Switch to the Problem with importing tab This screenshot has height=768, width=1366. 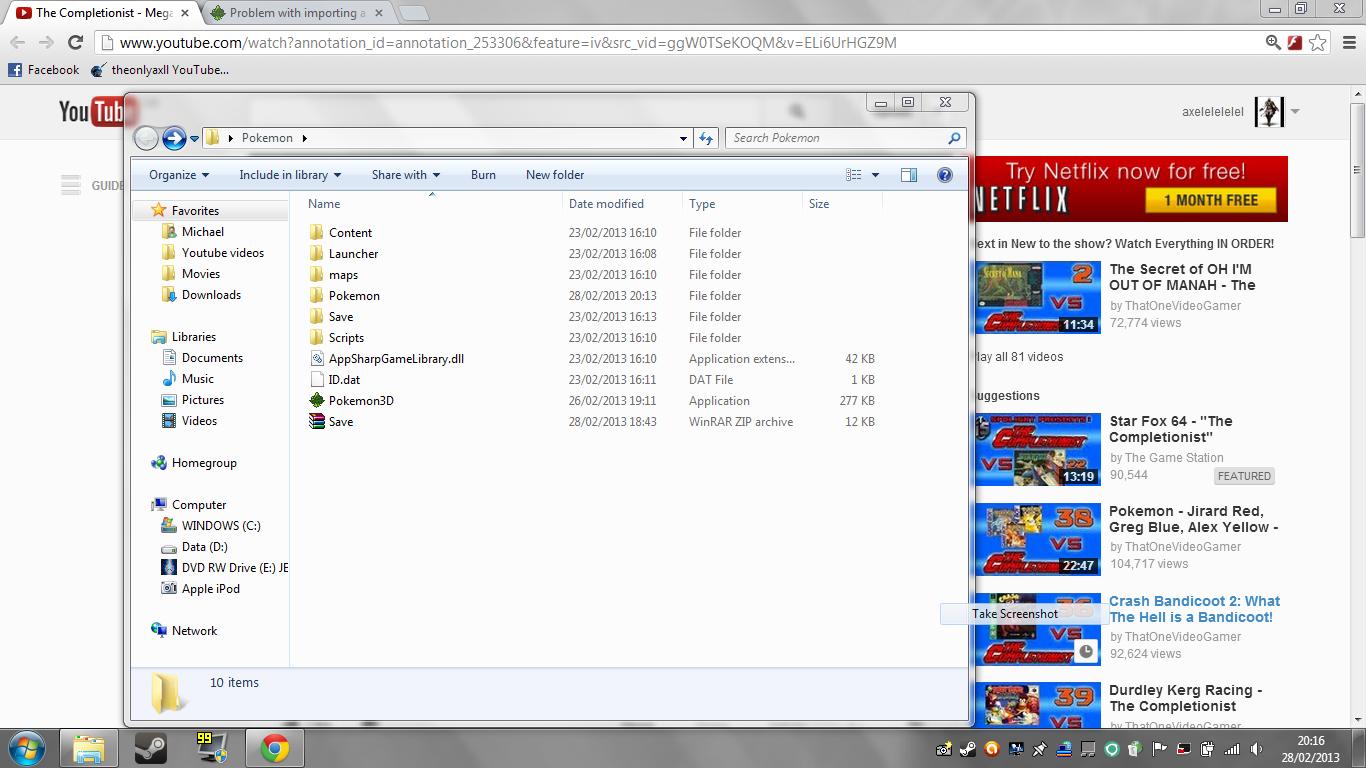pos(297,13)
